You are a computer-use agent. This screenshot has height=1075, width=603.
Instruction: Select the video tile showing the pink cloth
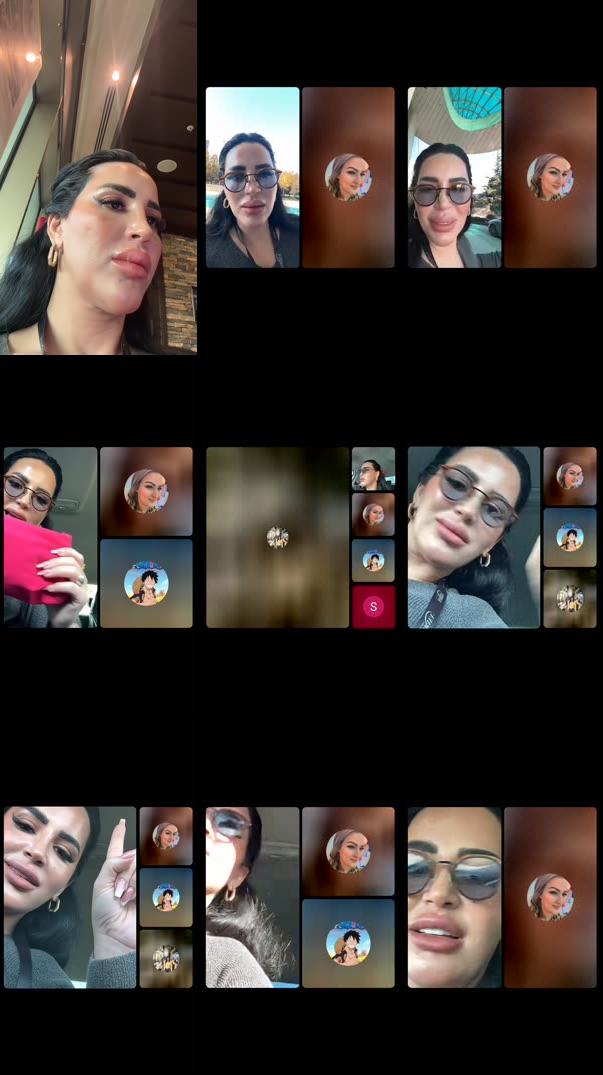coord(50,538)
